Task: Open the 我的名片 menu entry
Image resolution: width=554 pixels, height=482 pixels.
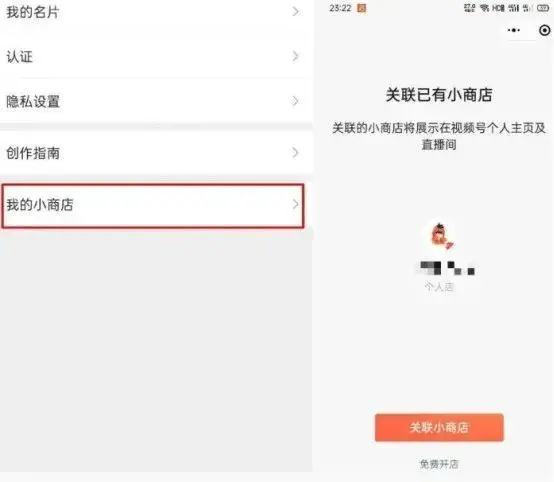Action: pyautogui.click(x=153, y=12)
